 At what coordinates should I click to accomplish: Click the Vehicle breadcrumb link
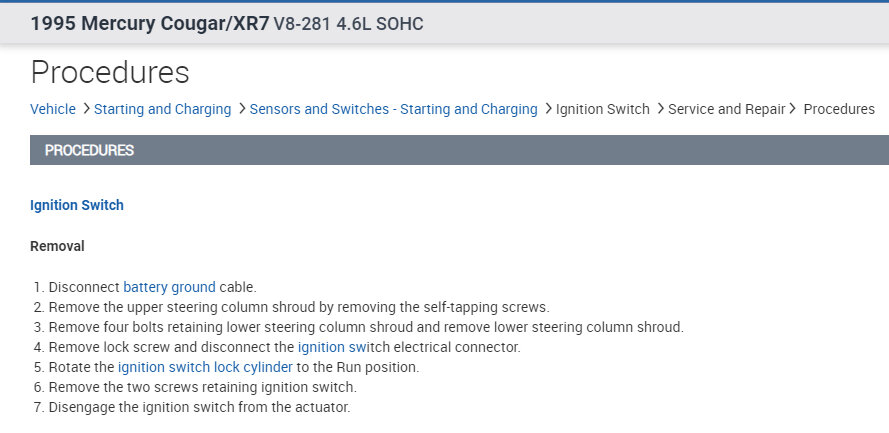click(x=53, y=109)
